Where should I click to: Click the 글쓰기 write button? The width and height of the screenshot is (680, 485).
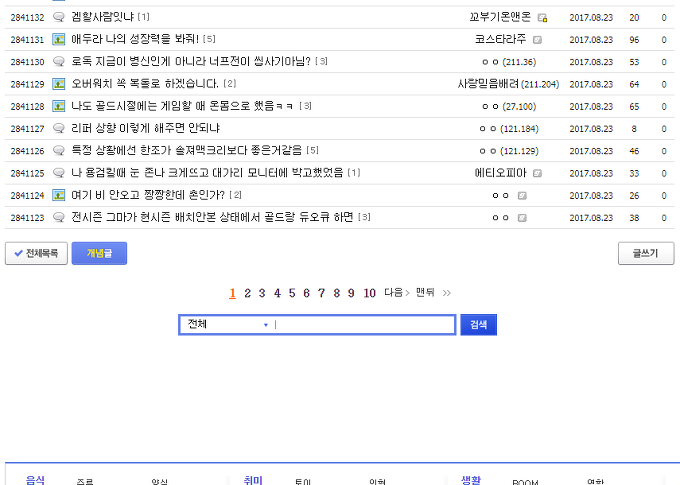646,253
